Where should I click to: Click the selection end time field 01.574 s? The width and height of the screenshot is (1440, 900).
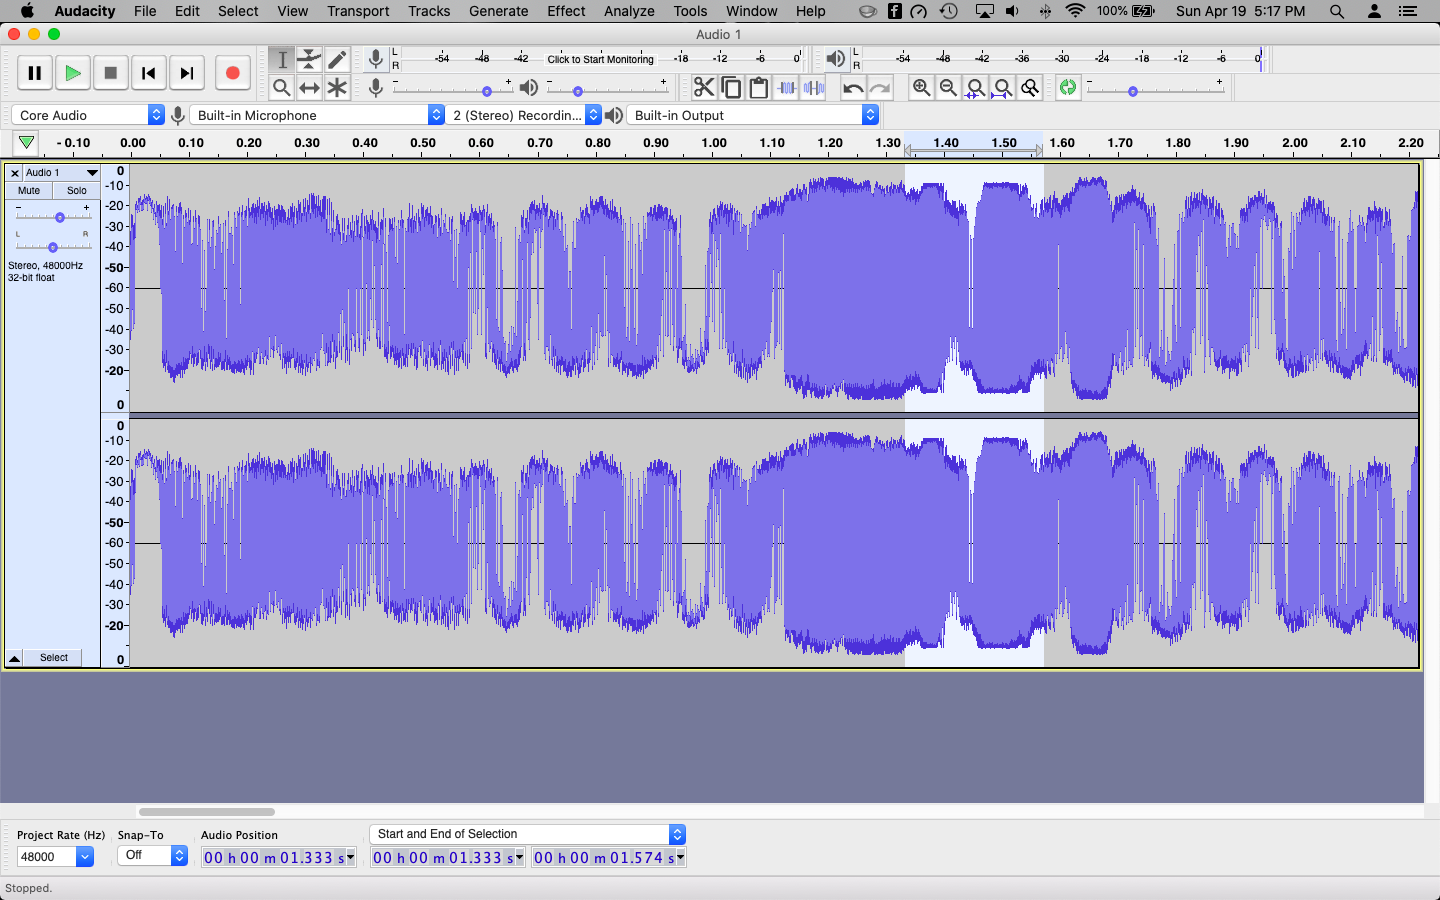coord(609,858)
